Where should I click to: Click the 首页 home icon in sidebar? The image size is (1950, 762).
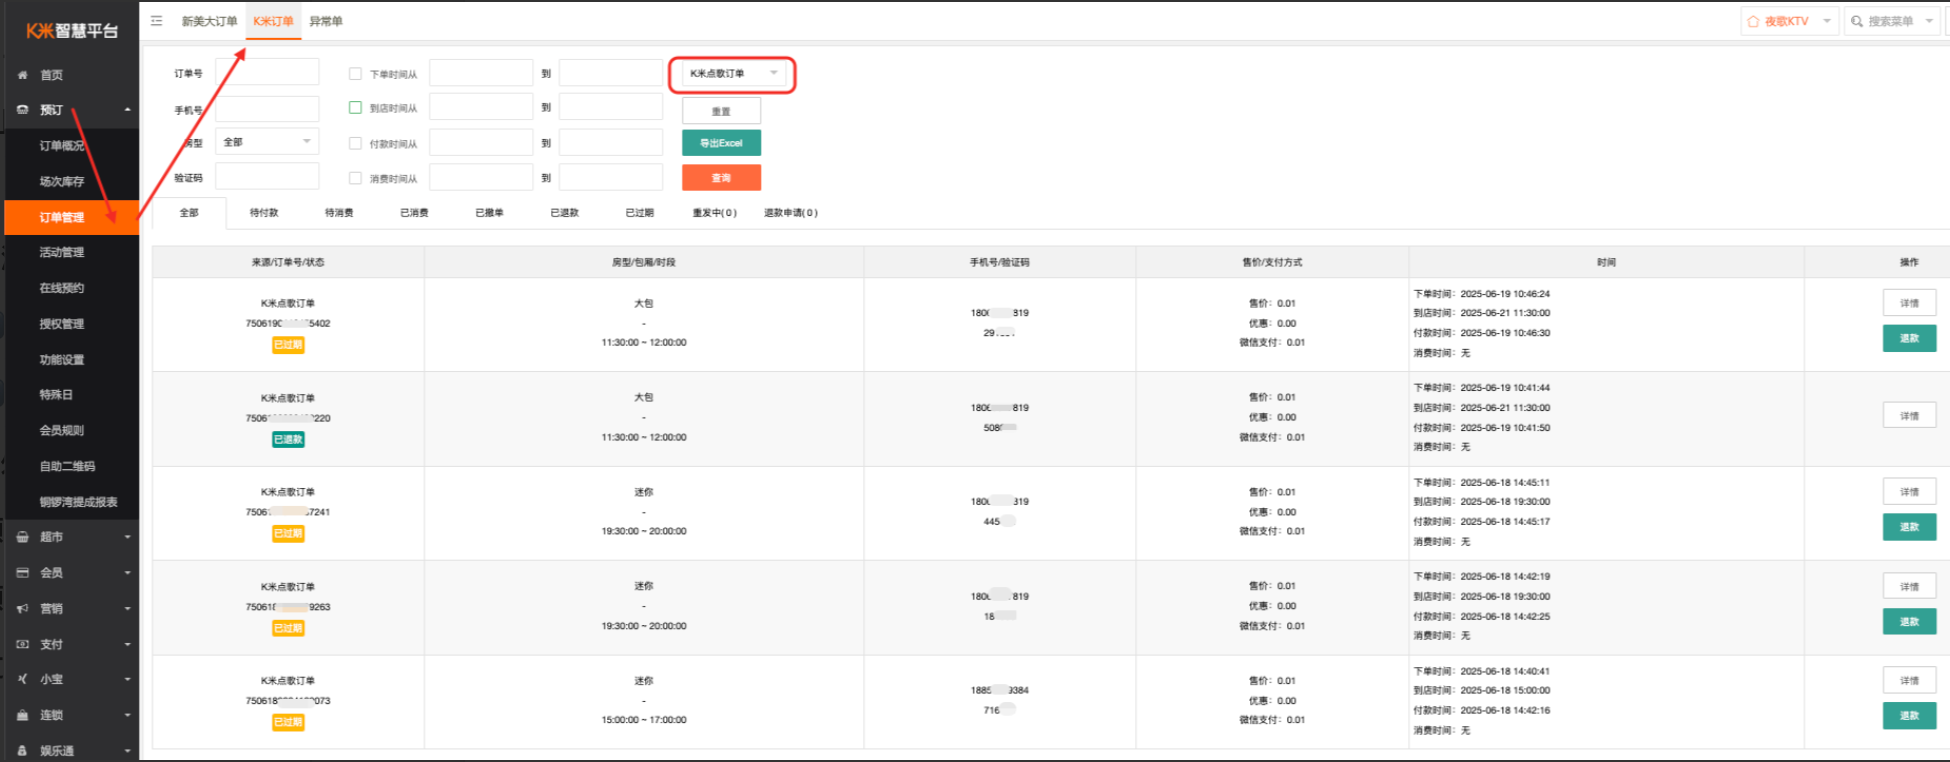(x=23, y=75)
